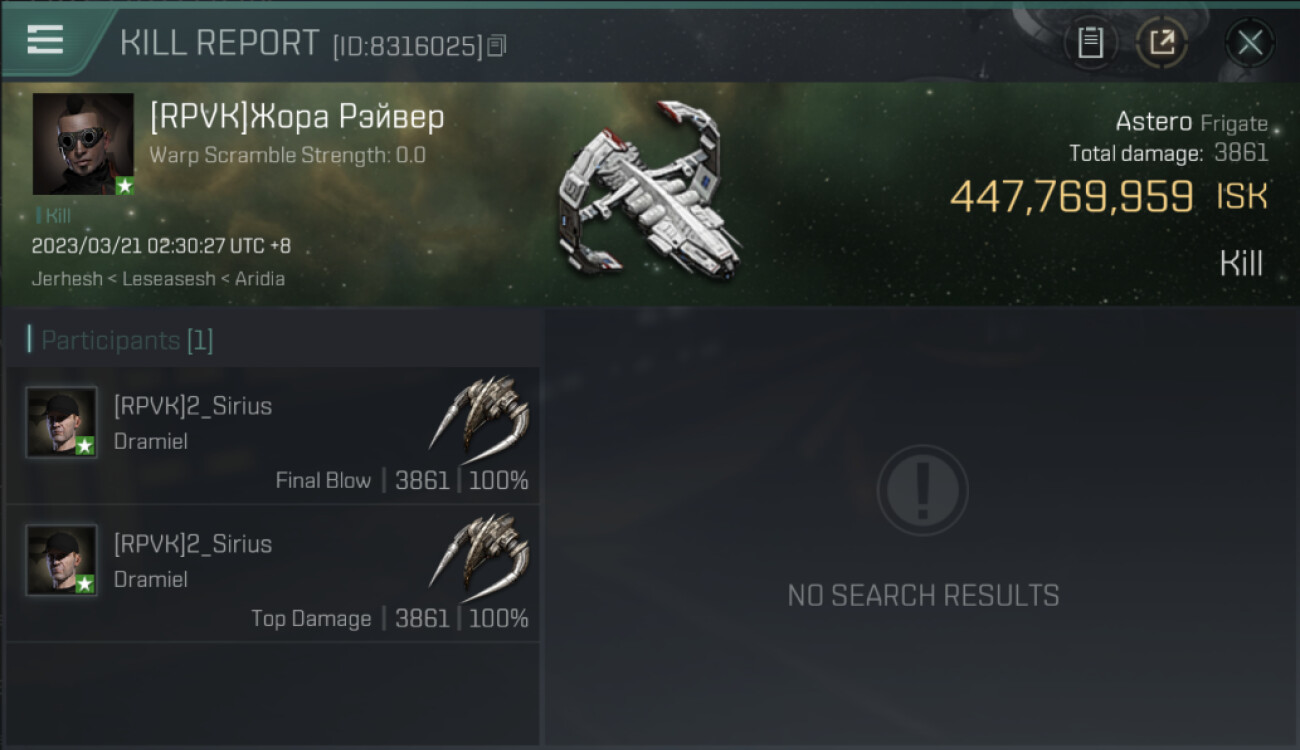The width and height of the screenshot is (1300, 750).
Task: Click the Top Damage participant portrait
Action: coord(62,560)
